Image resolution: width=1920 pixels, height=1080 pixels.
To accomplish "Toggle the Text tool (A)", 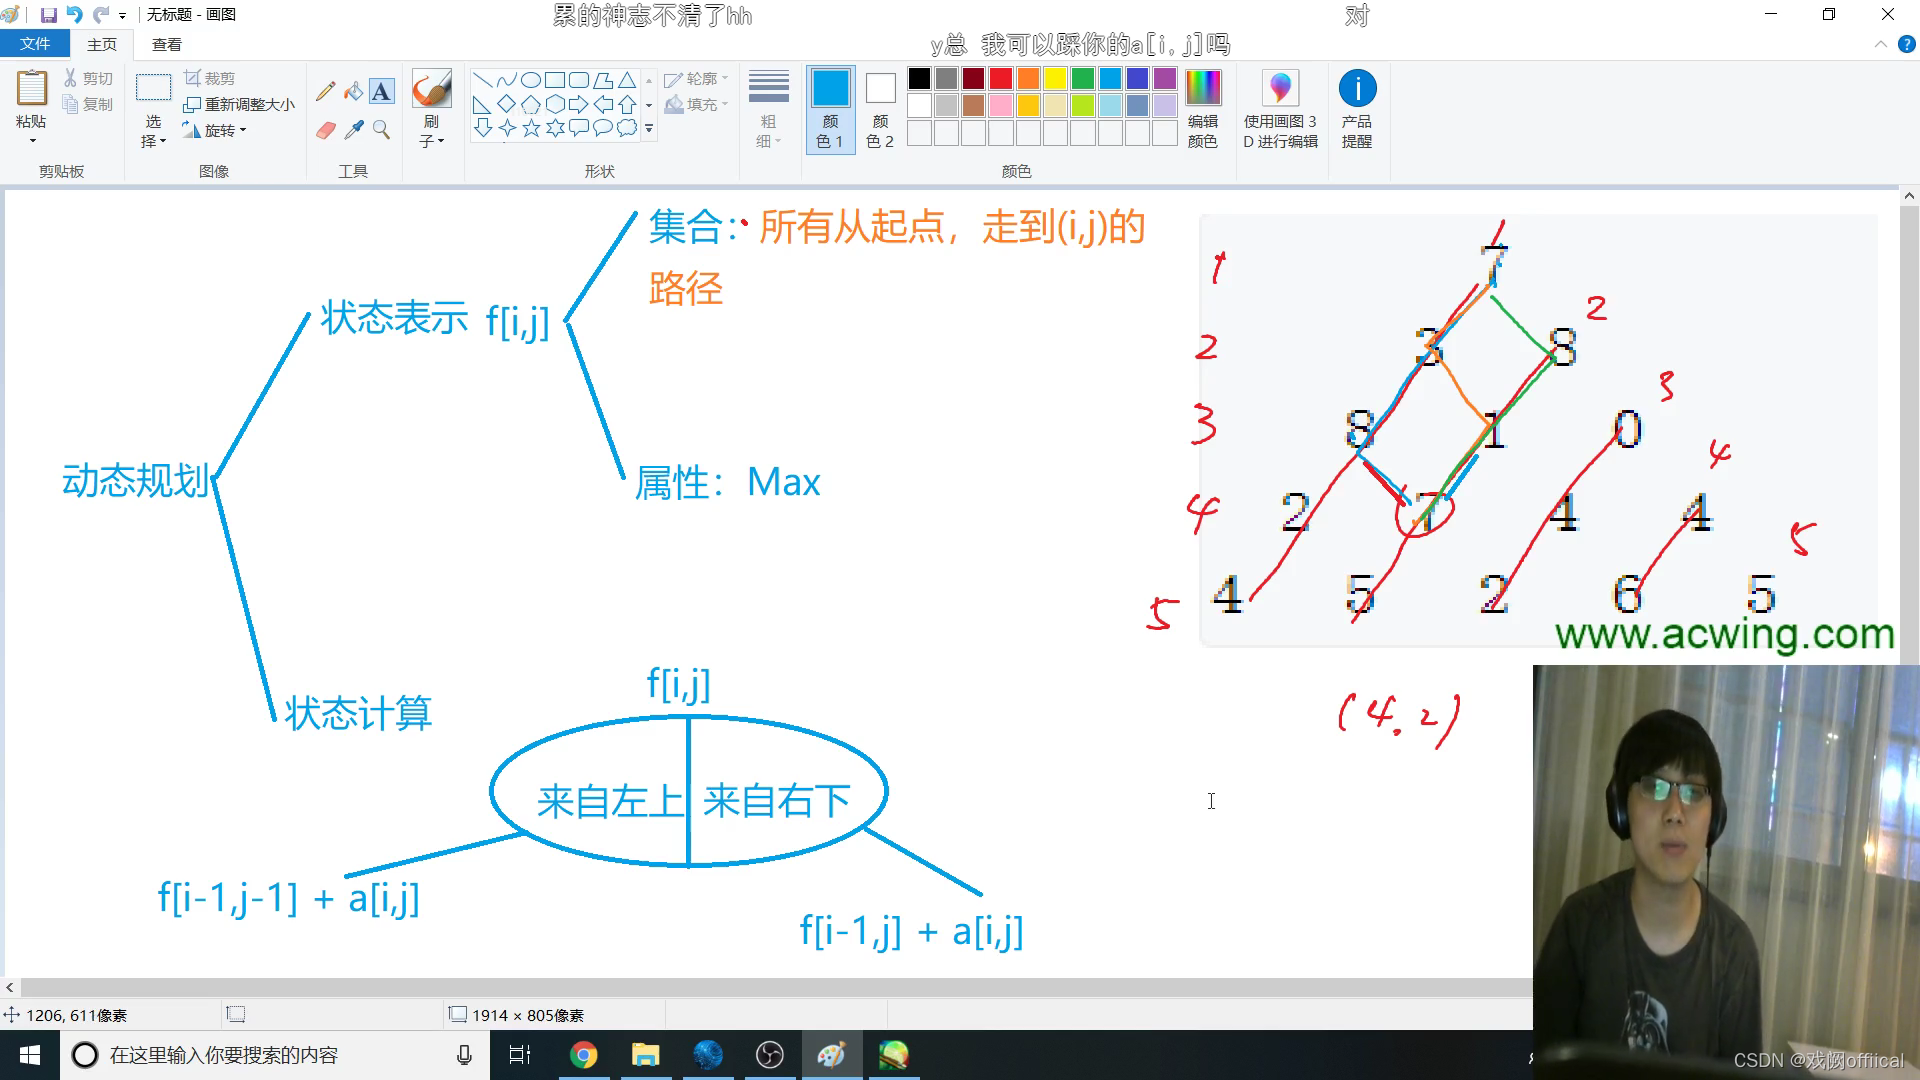I will [x=381, y=92].
